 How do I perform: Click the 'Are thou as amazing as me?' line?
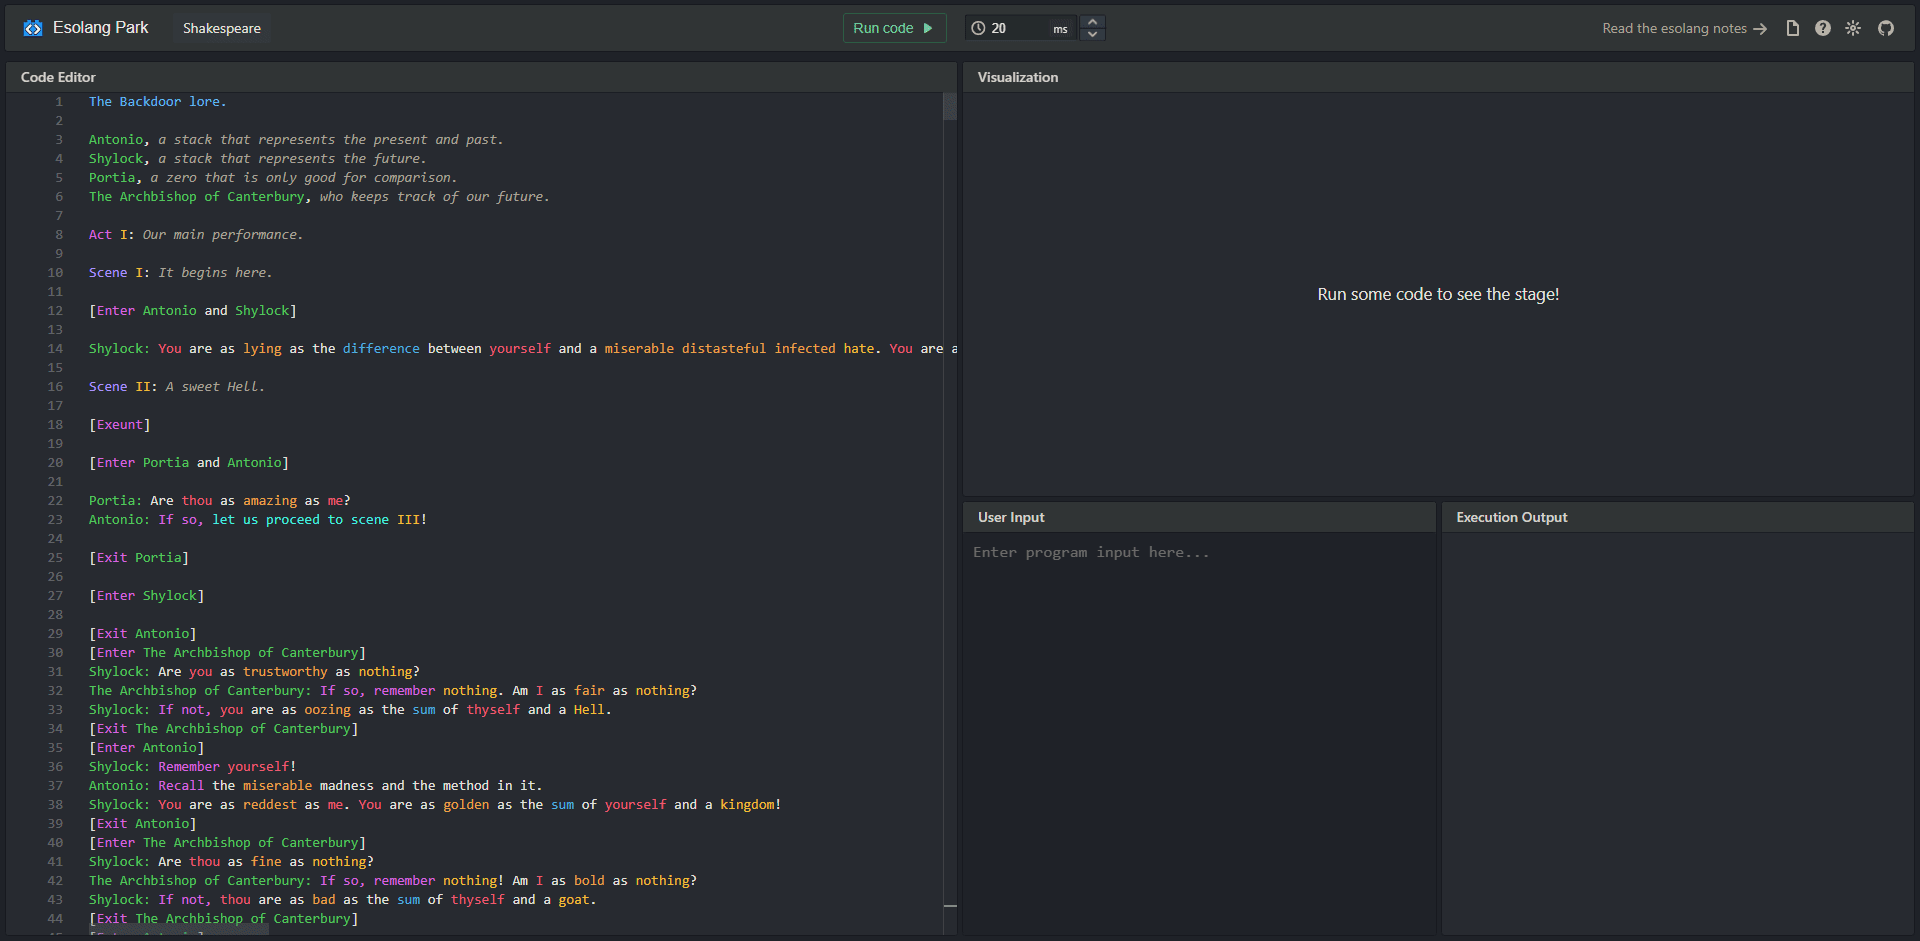[219, 501]
